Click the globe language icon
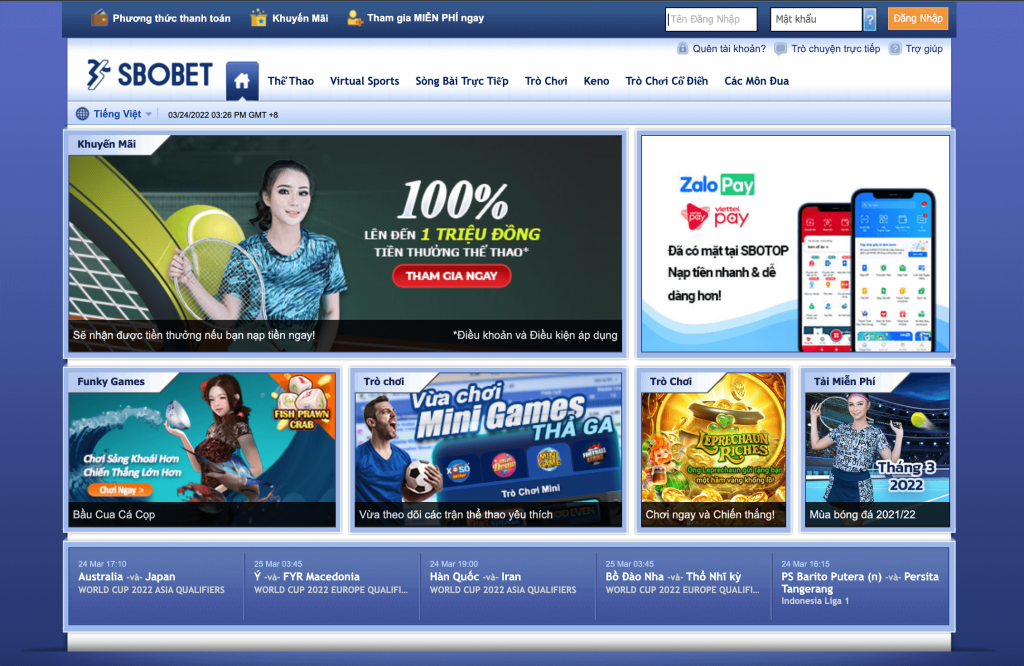 point(82,114)
